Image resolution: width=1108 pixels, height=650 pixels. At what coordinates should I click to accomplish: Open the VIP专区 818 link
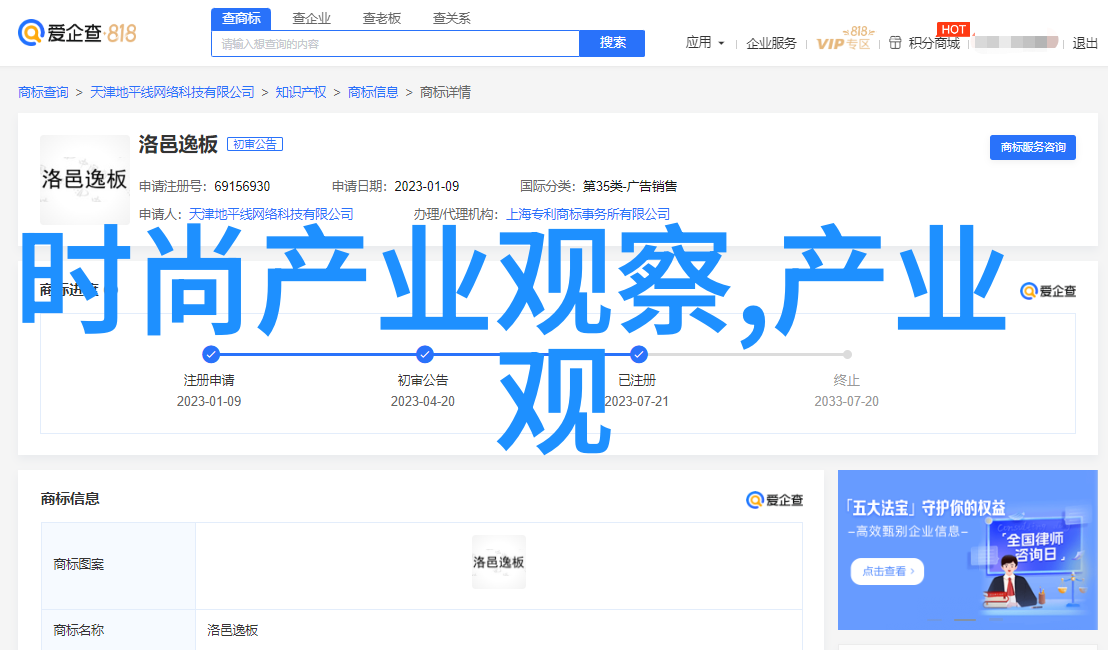pyautogui.click(x=844, y=40)
